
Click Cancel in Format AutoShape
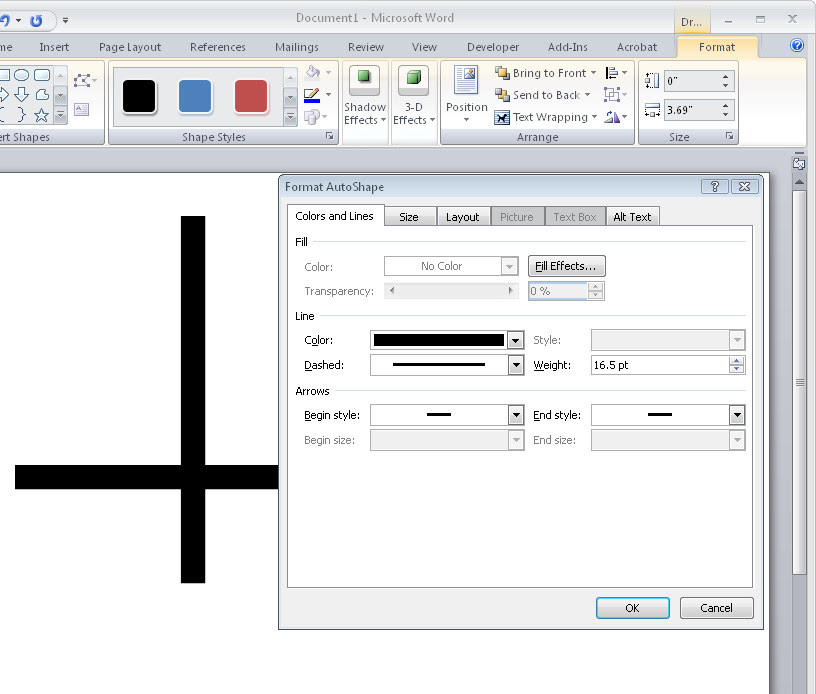pos(716,608)
